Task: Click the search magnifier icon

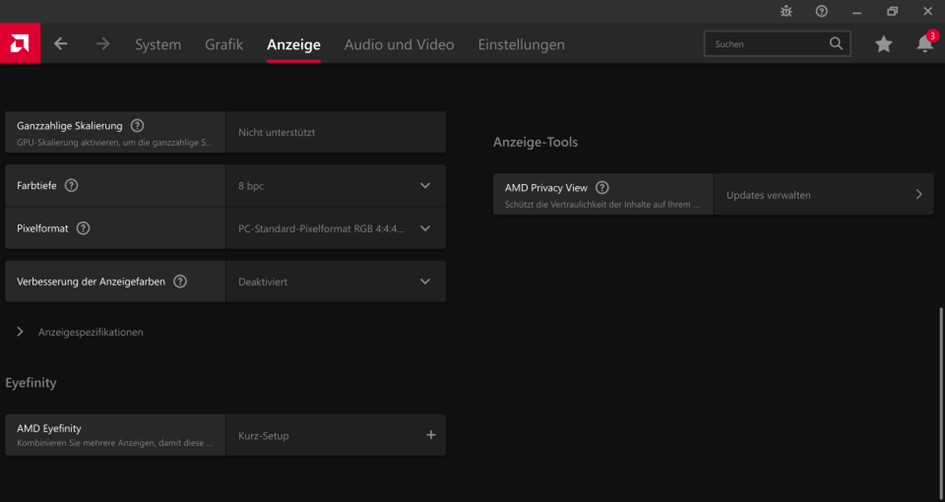Action: pos(836,43)
